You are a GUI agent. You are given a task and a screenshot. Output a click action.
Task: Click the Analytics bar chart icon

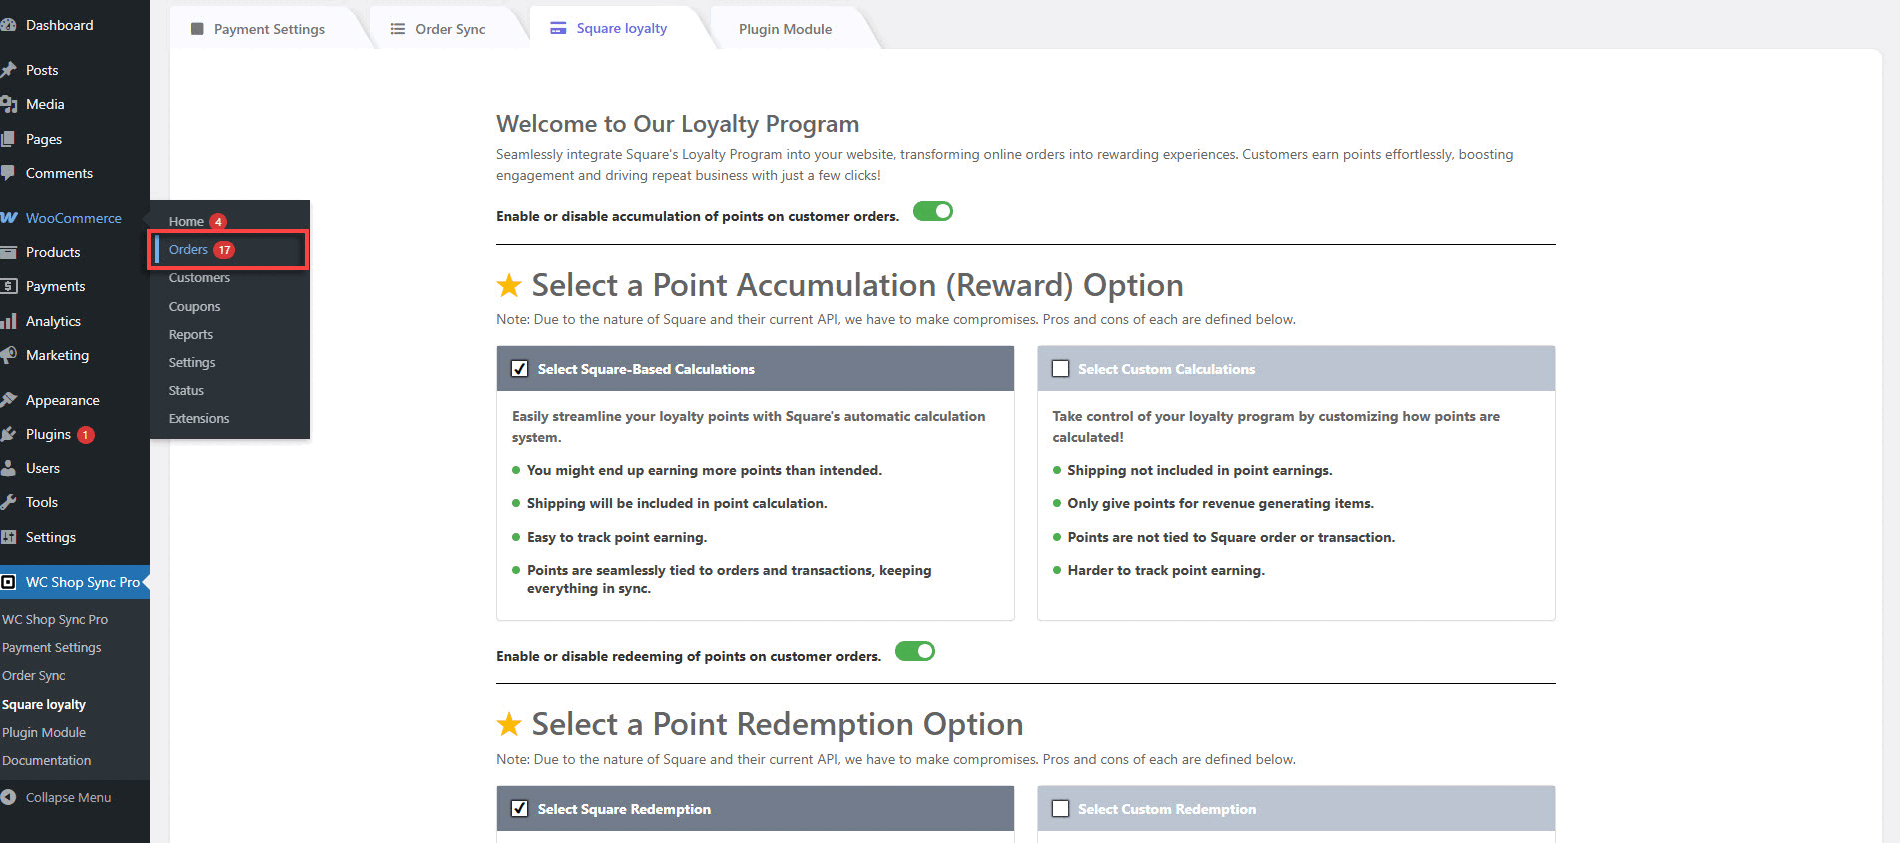tap(8, 321)
